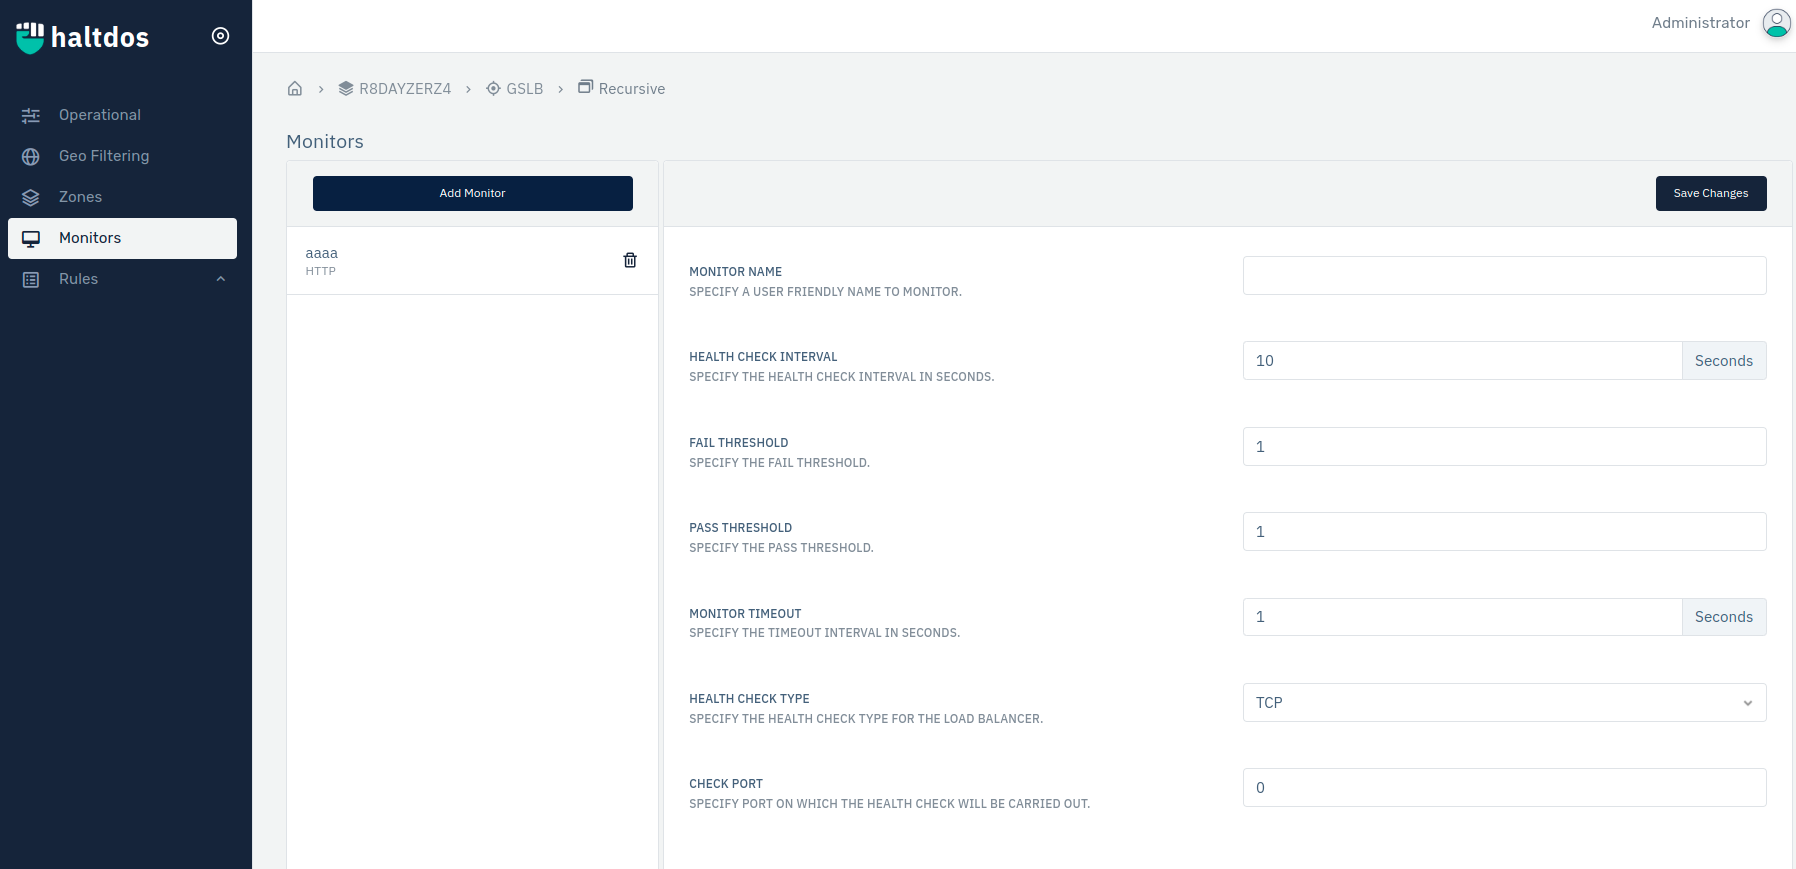Focus the Monitor Name input field
The image size is (1796, 869).
(x=1503, y=276)
